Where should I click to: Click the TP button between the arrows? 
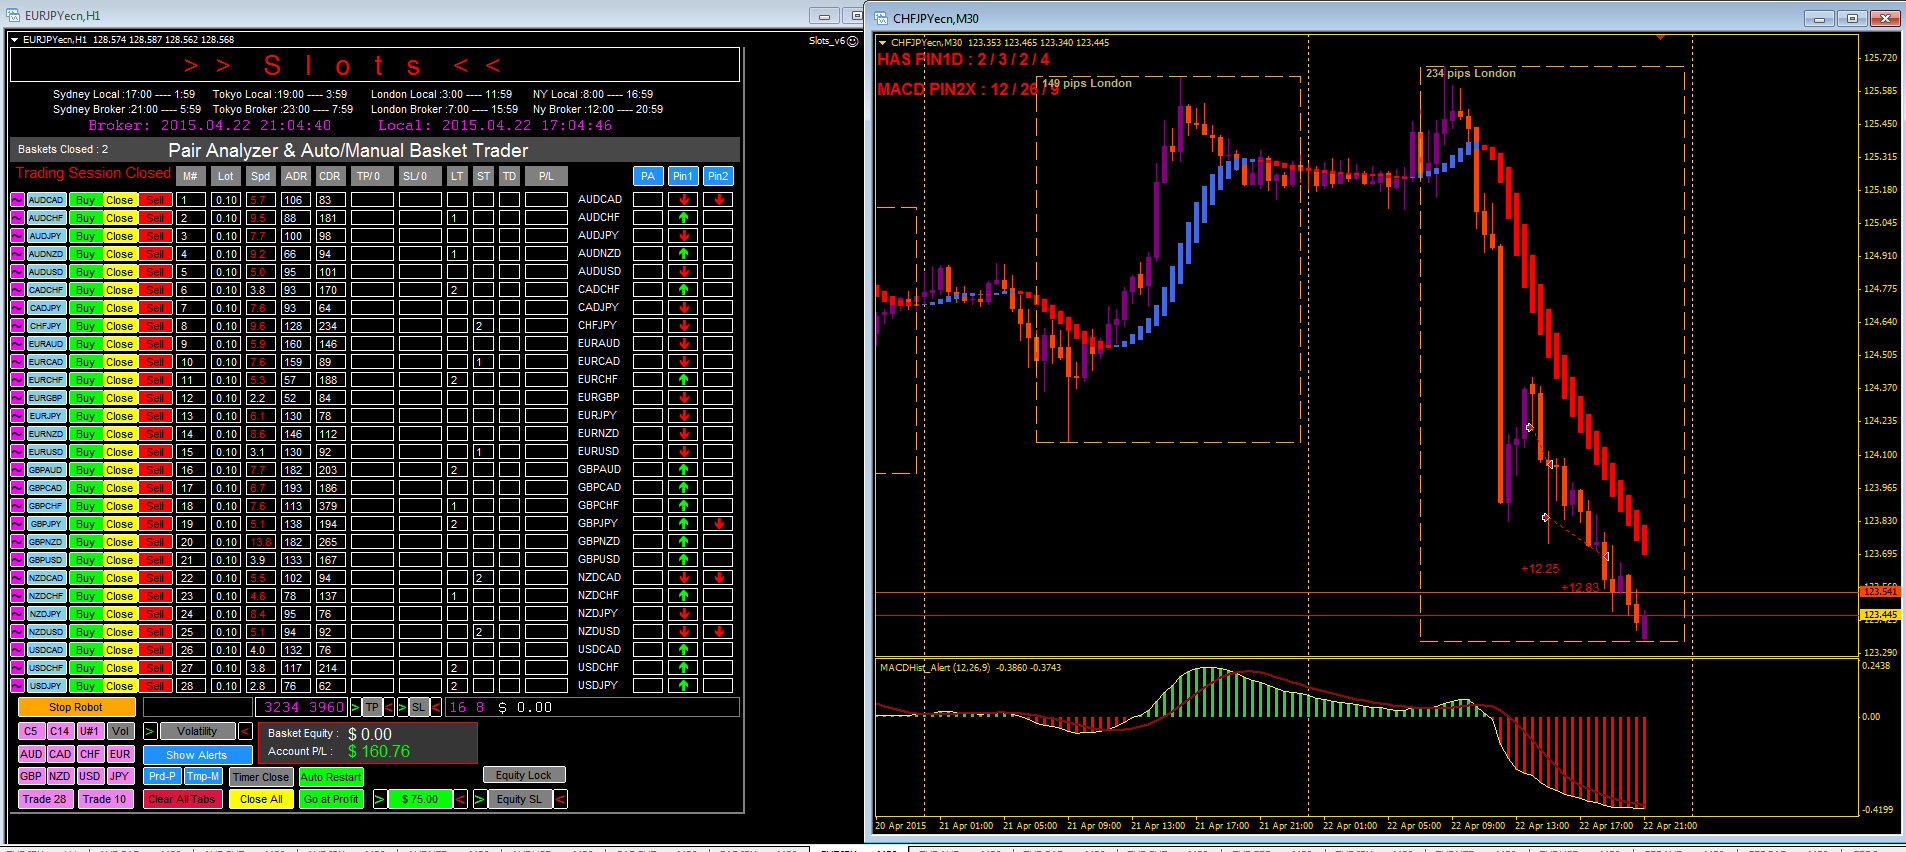click(372, 707)
